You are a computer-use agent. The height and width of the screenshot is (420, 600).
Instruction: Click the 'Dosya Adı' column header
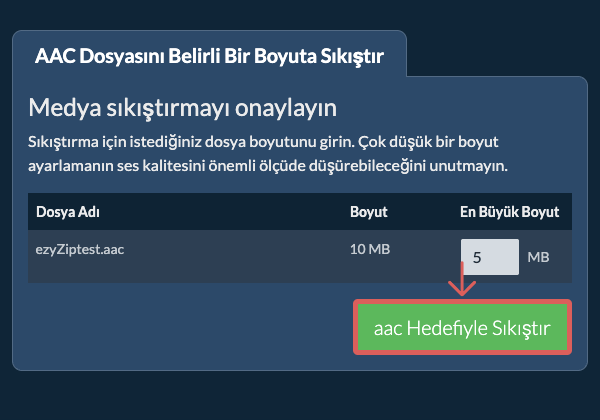[x=68, y=212]
